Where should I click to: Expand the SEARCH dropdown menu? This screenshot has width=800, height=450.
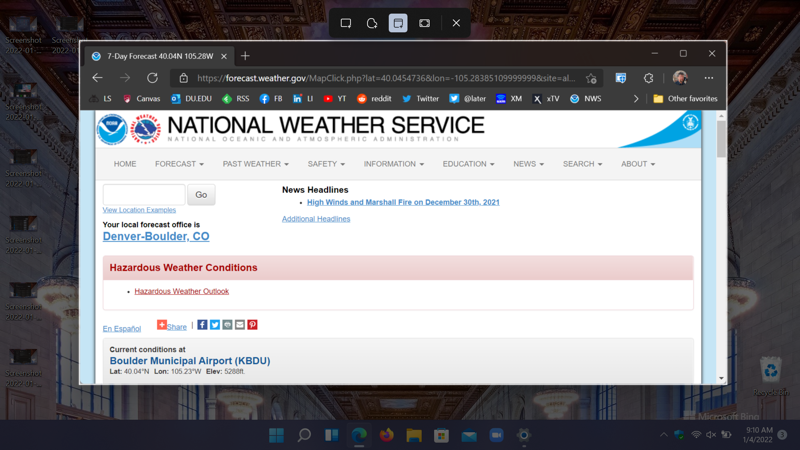coord(582,164)
